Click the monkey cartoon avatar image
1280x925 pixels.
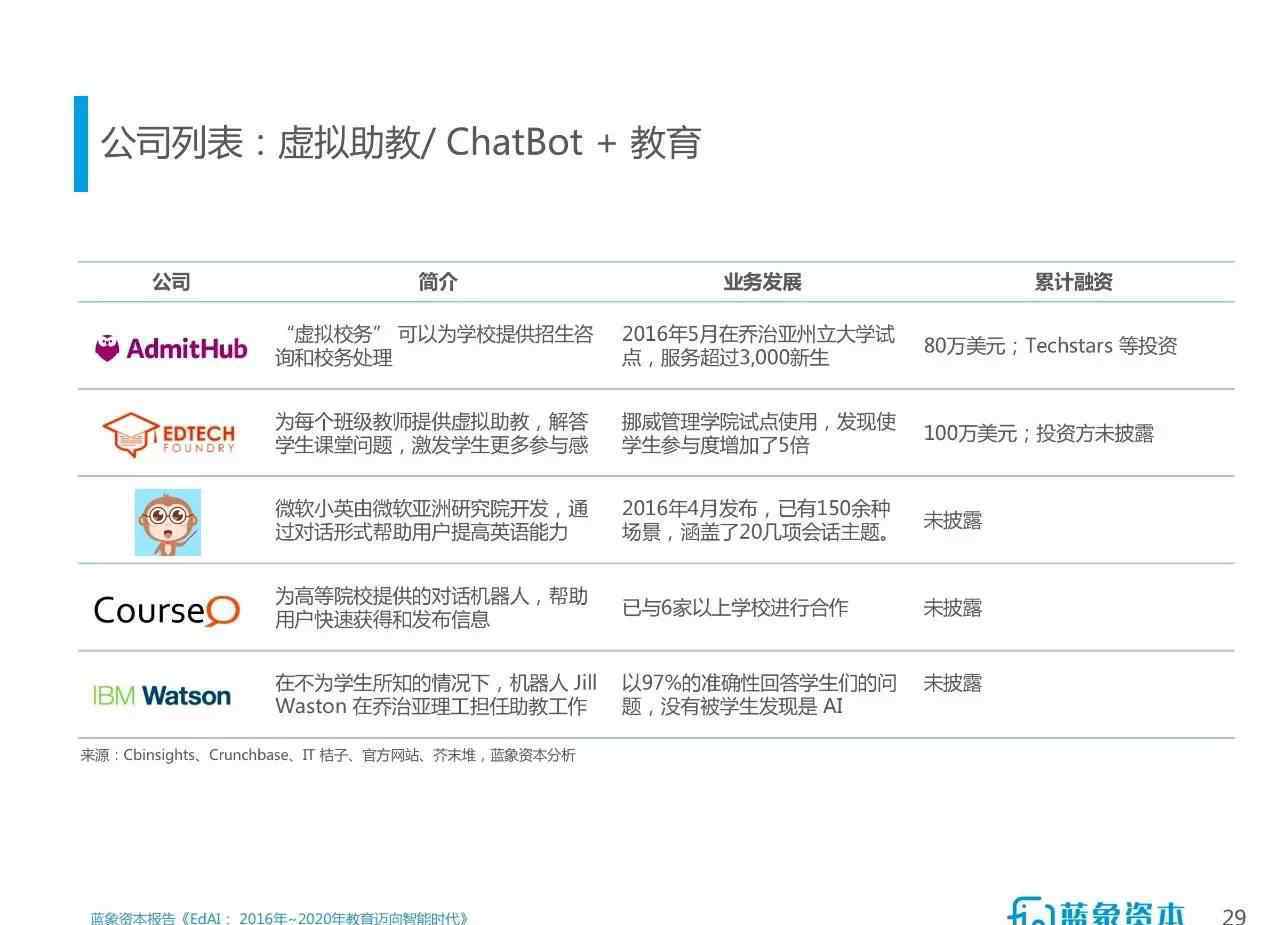click(168, 522)
